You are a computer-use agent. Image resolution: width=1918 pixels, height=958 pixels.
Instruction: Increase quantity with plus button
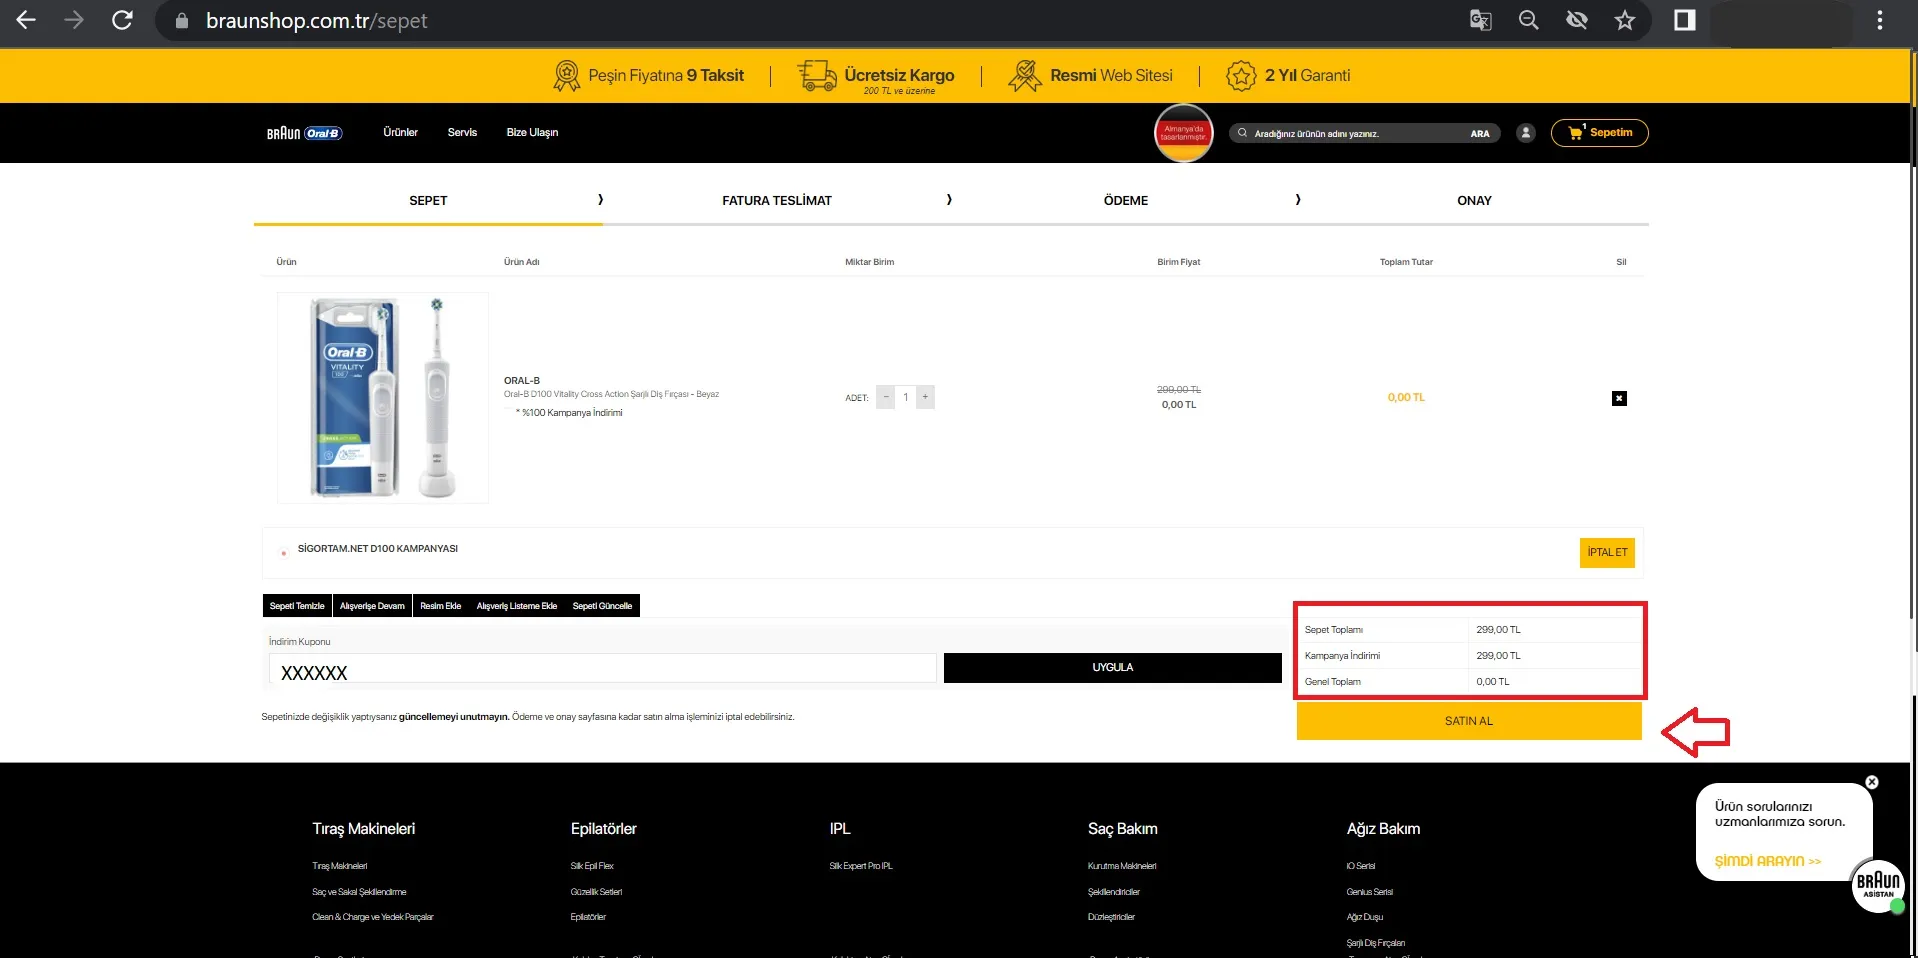925,397
